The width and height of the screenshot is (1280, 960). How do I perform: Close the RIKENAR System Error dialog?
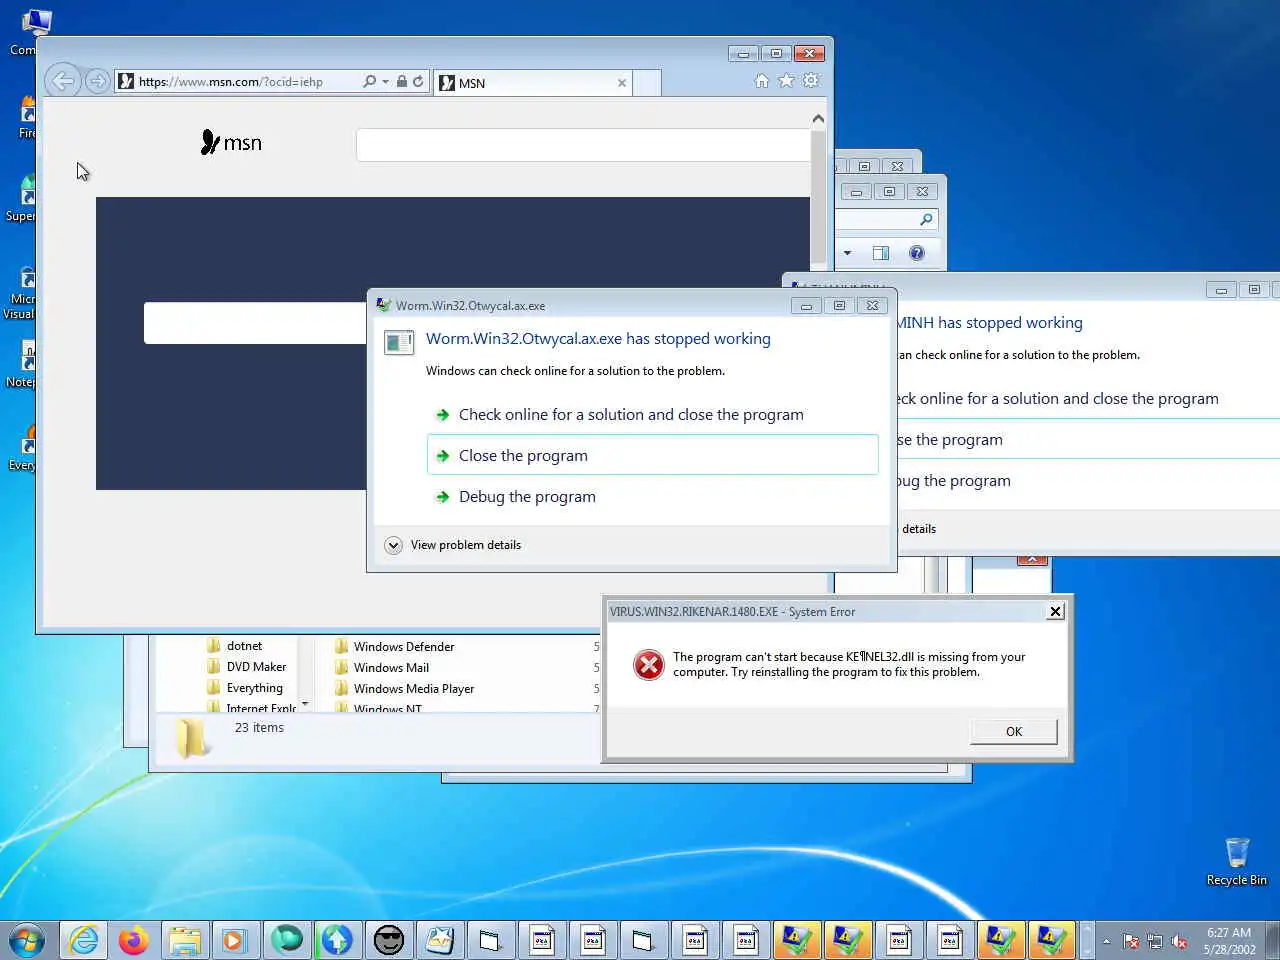[1055, 611]
